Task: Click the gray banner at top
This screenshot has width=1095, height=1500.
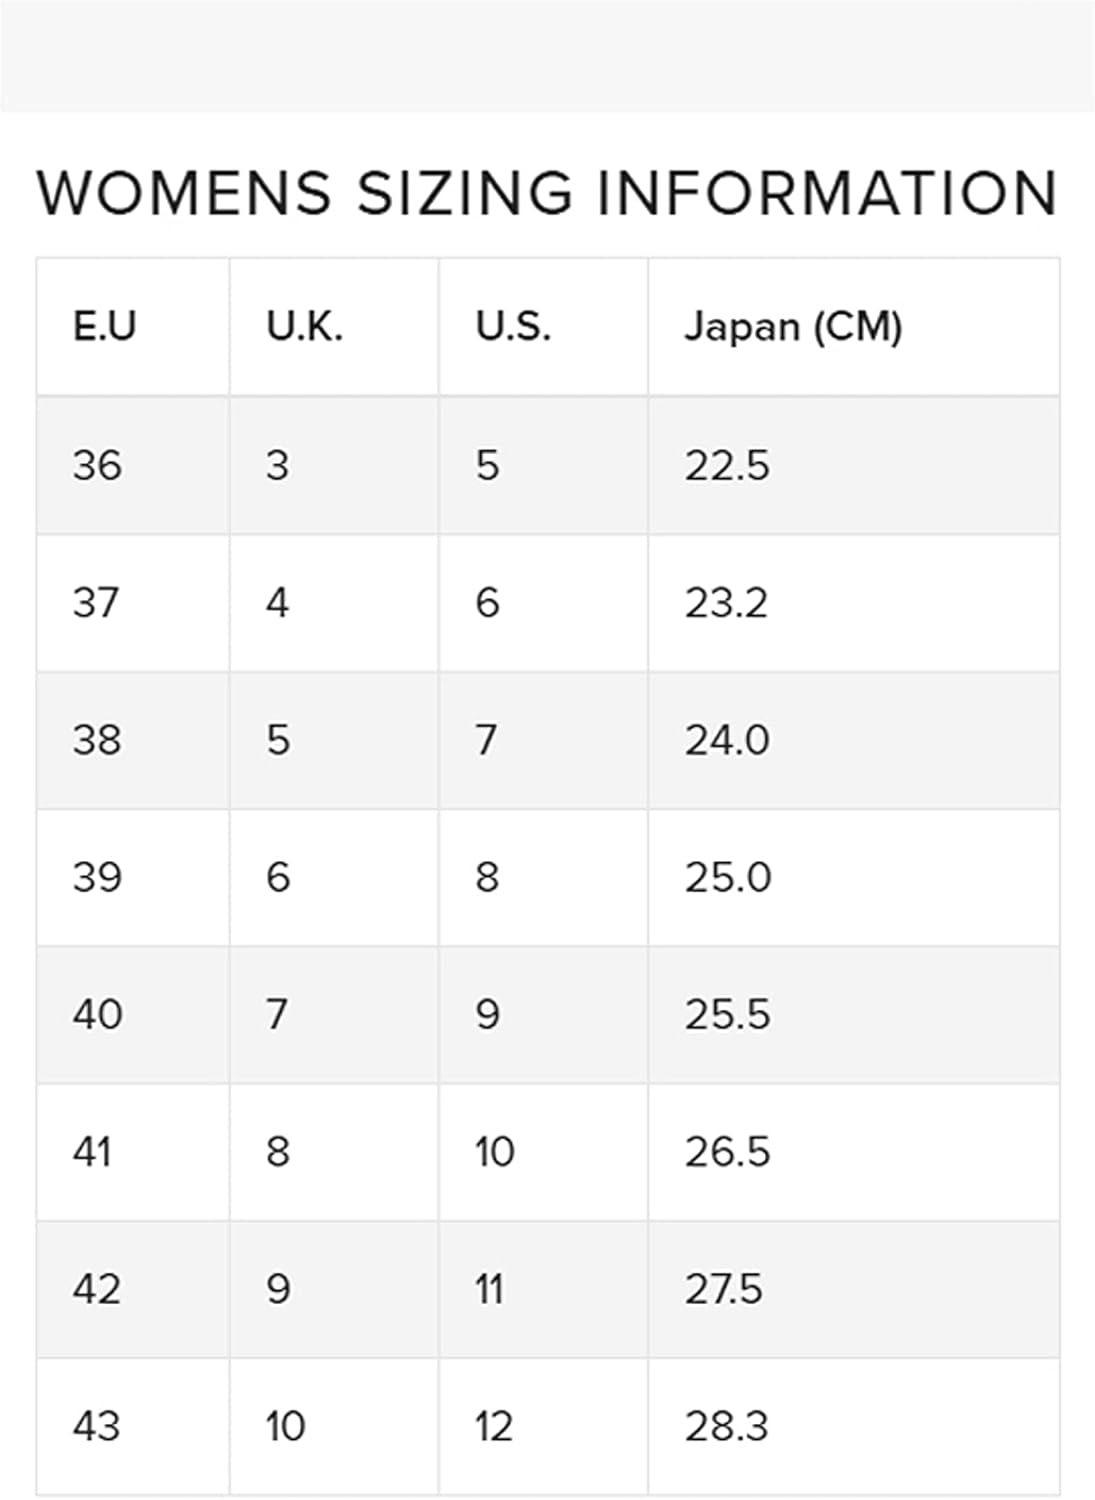Action: click(x=547, y=55)
